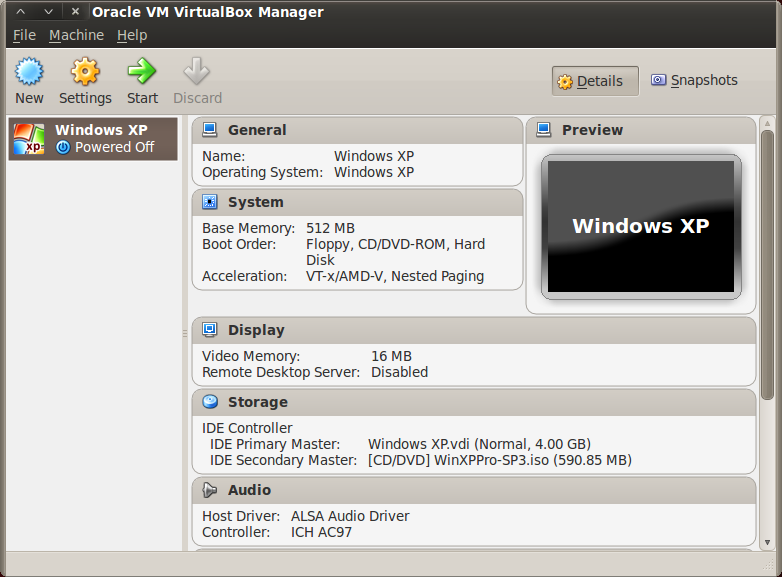Viewport: 782px width, 577px height.
Task: Click the System section chip icon
Action: pos(210,202)
